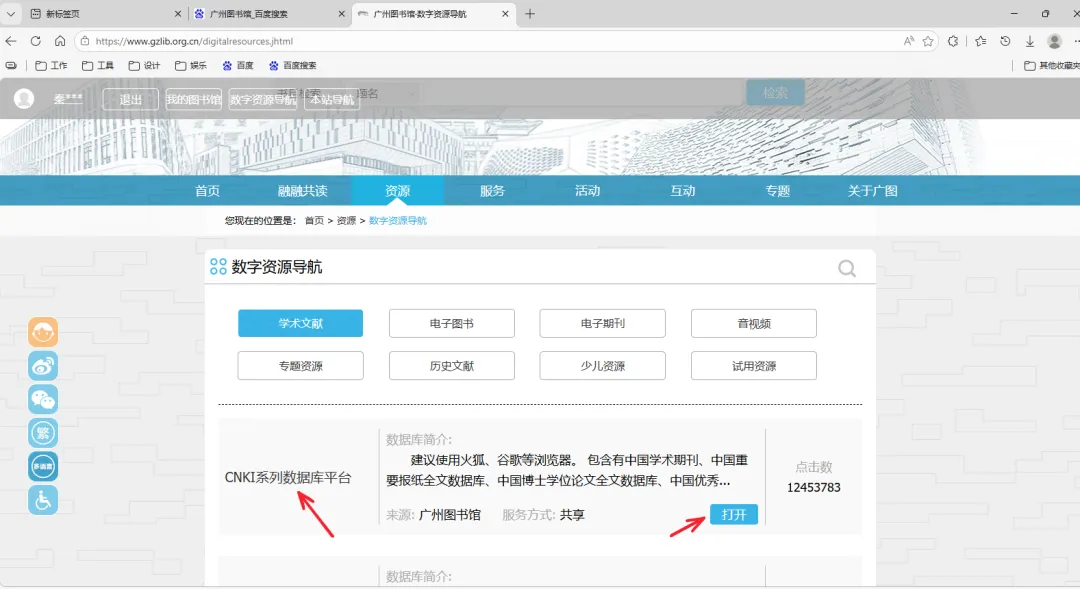Image resolution: width=1080 pixels, height=589 pixels.
Task: Select the 历史文献 category
Action: [x=452, y=366]
